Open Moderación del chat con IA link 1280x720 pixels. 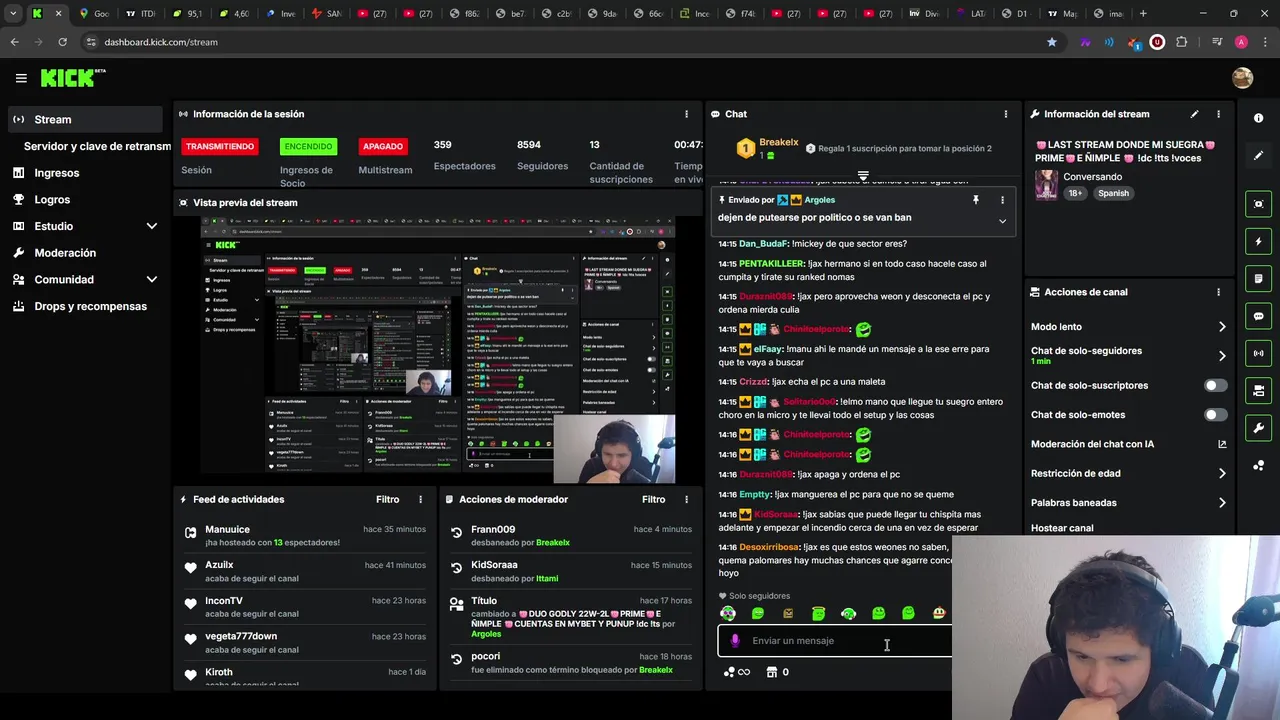[1128, 444]
